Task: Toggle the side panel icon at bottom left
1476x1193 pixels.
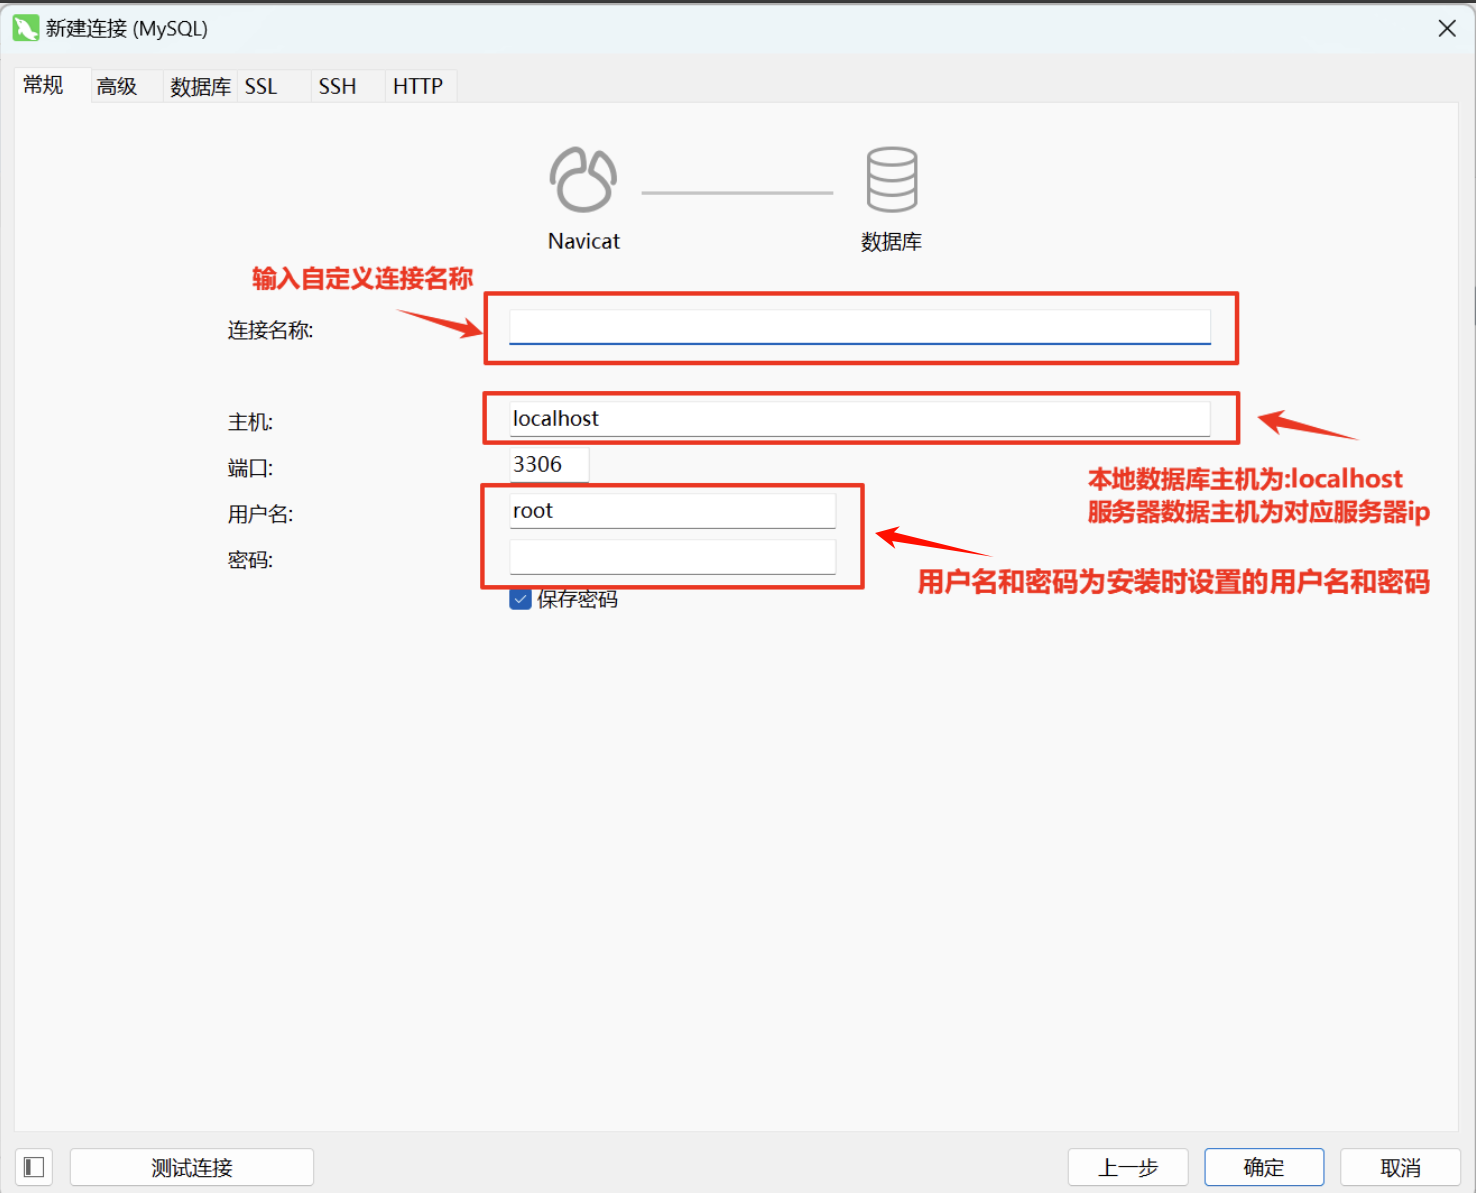Action: click(x=34, y=1167)
